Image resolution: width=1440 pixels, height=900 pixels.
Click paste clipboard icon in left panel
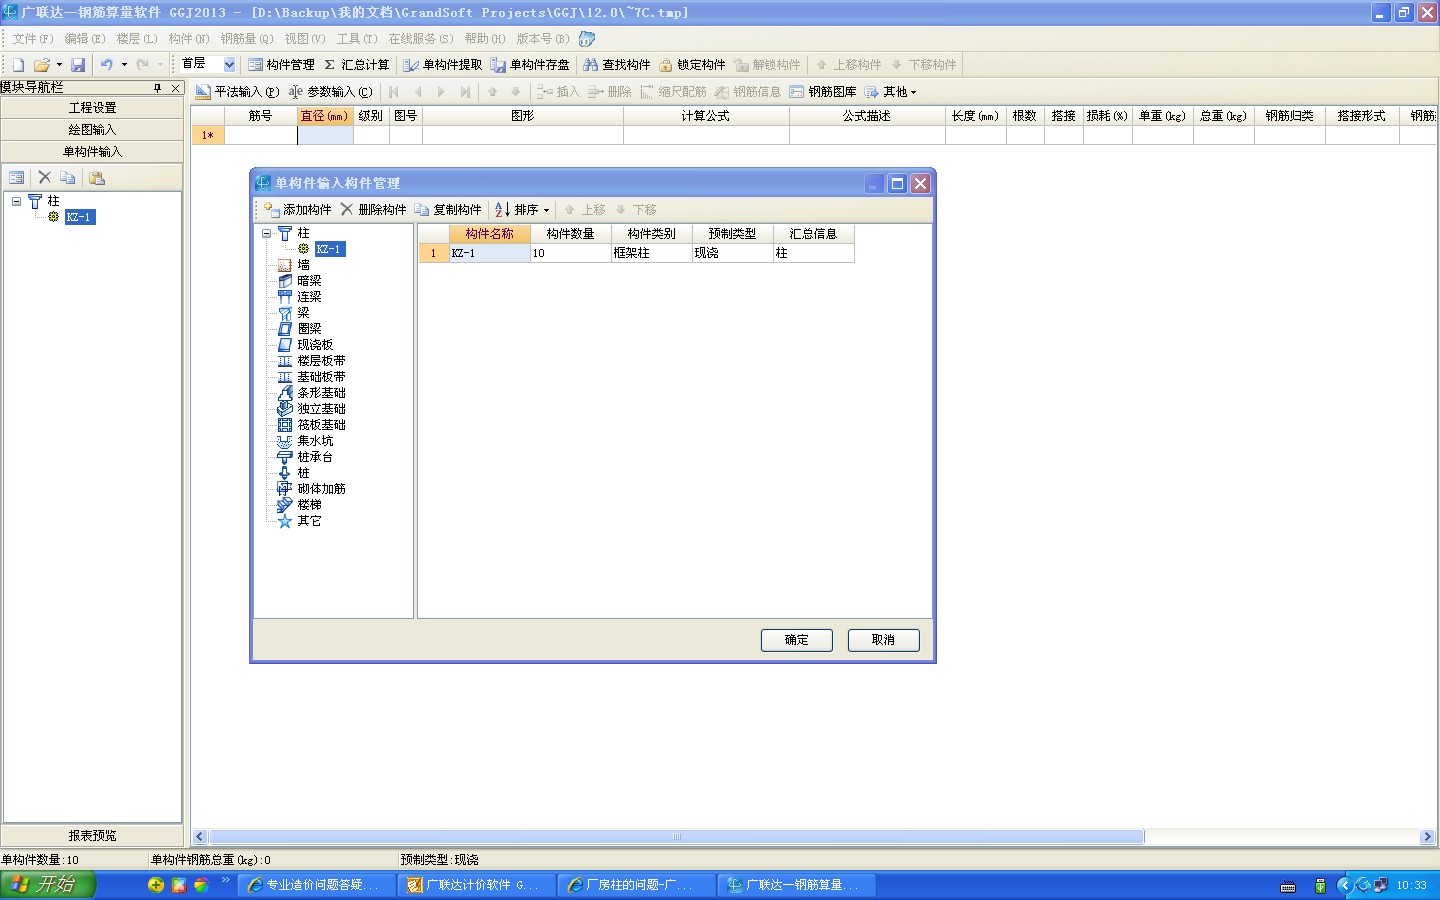[97, 178]
